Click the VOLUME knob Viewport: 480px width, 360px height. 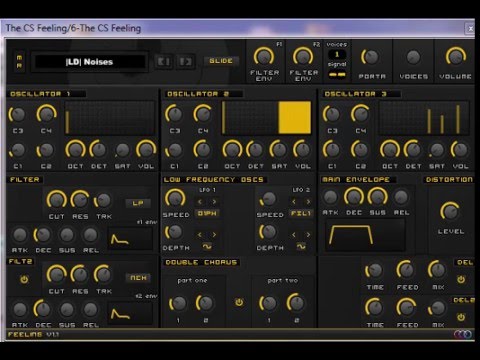[455, 57]
